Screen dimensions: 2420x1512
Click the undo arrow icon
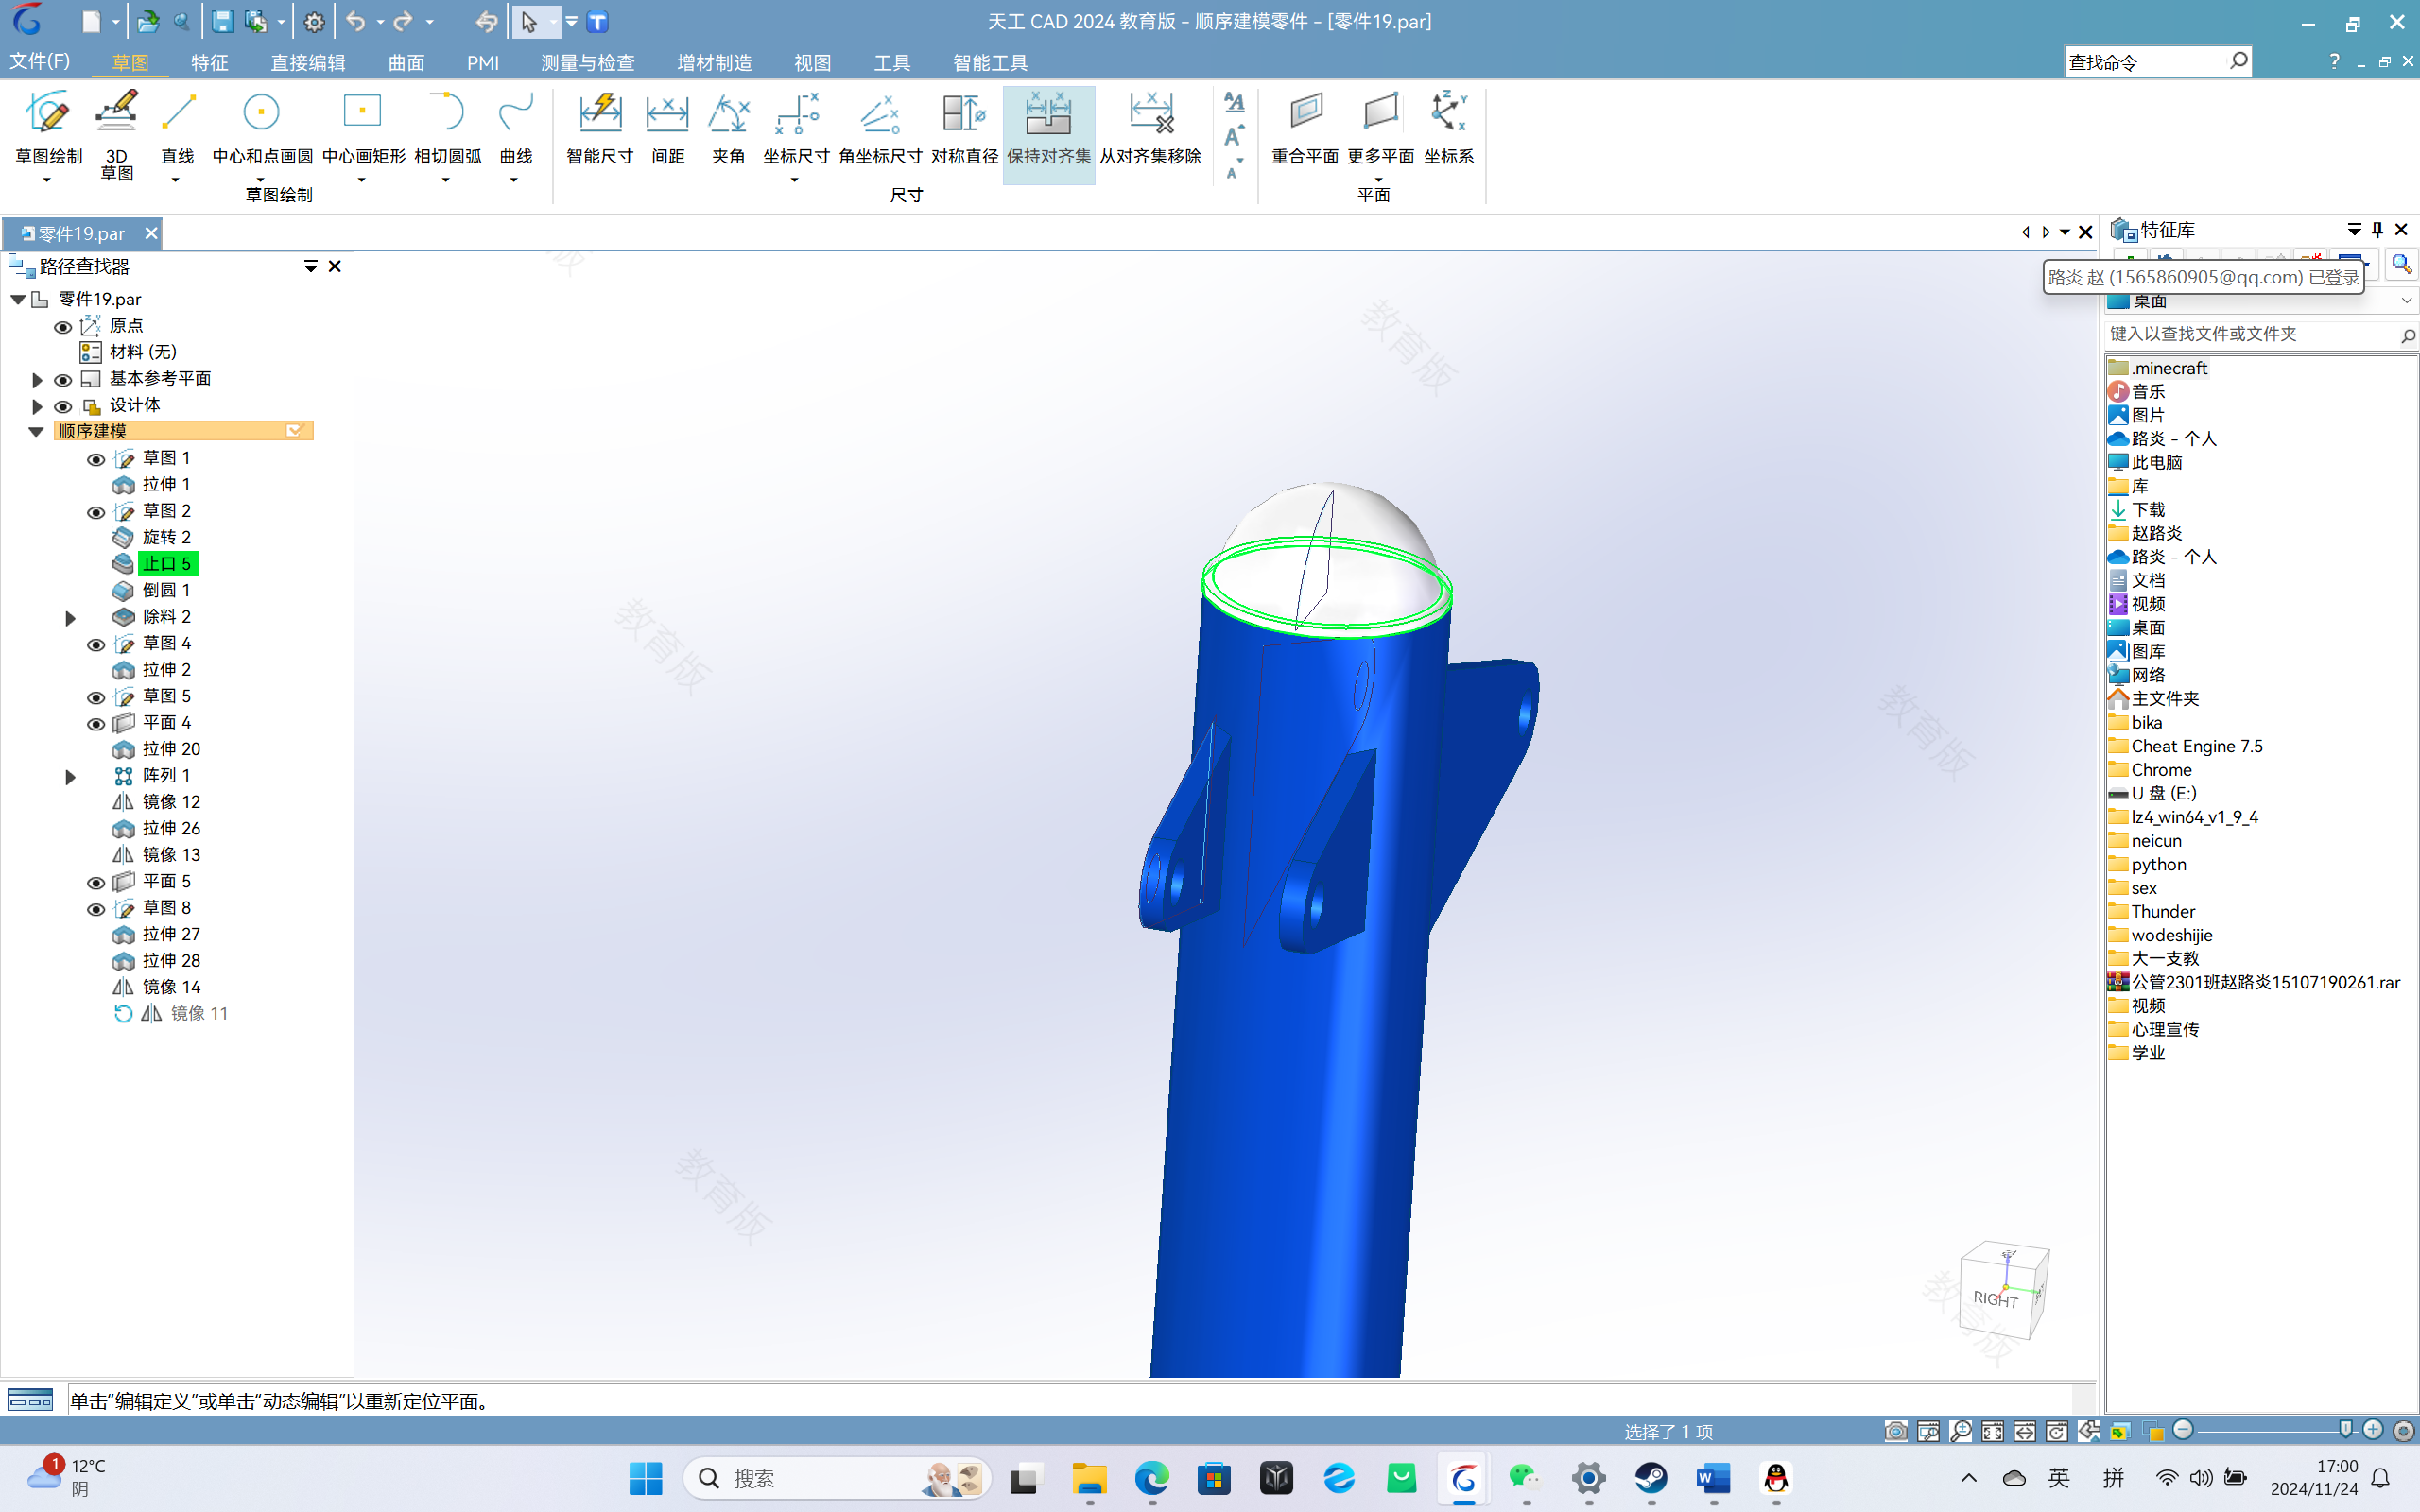pyautogui.click(x=355, y=21)
